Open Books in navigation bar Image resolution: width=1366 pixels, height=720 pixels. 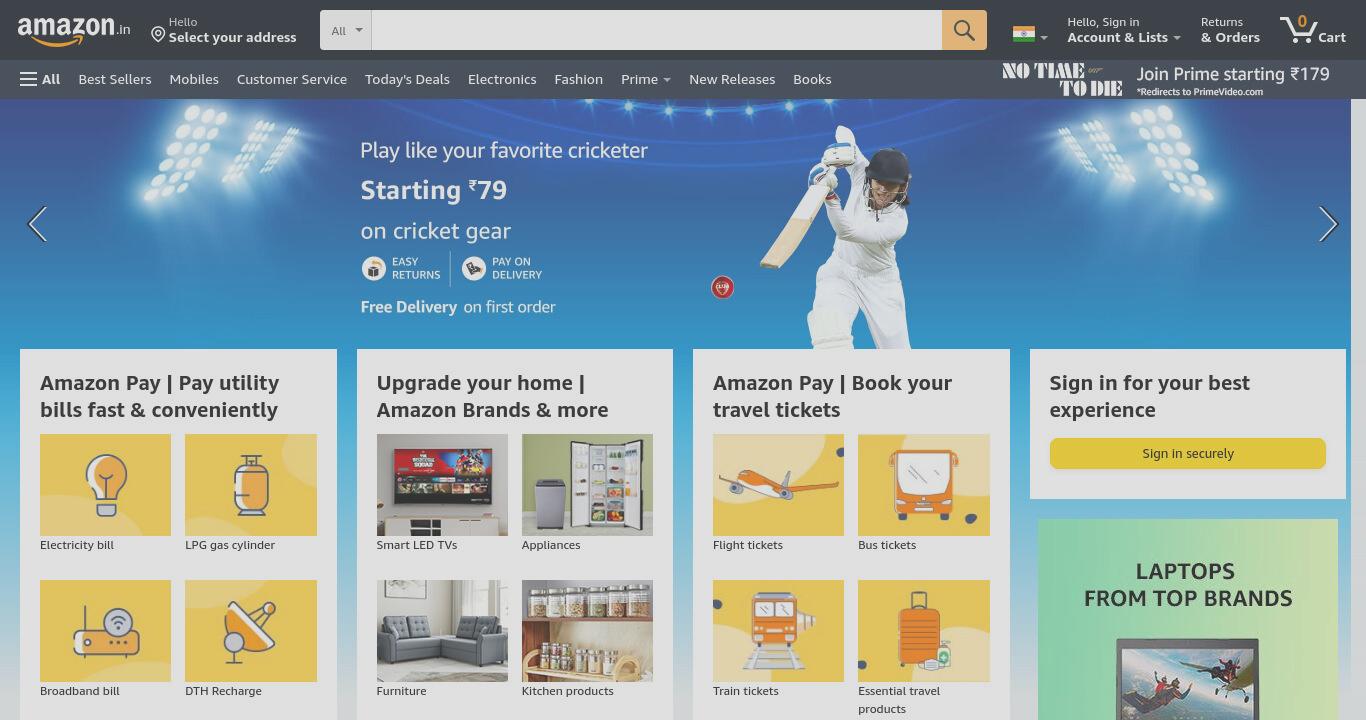click(x=812, y=79)
